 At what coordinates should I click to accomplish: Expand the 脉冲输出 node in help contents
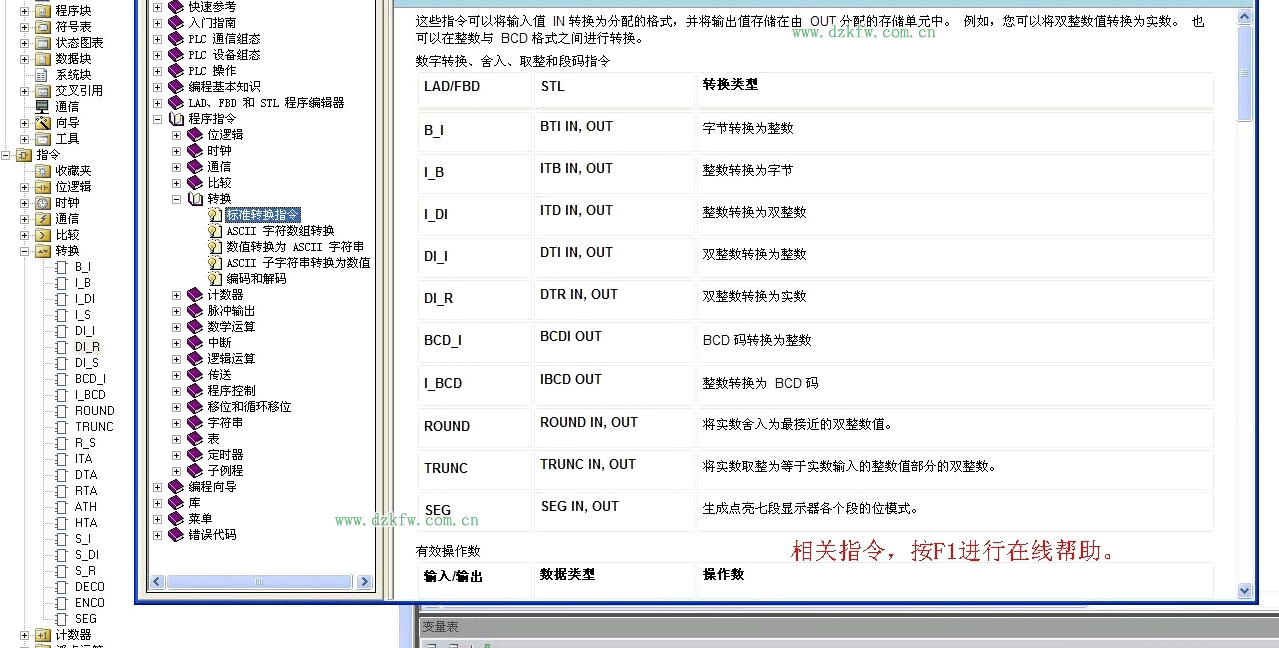(x=177, y=311)
